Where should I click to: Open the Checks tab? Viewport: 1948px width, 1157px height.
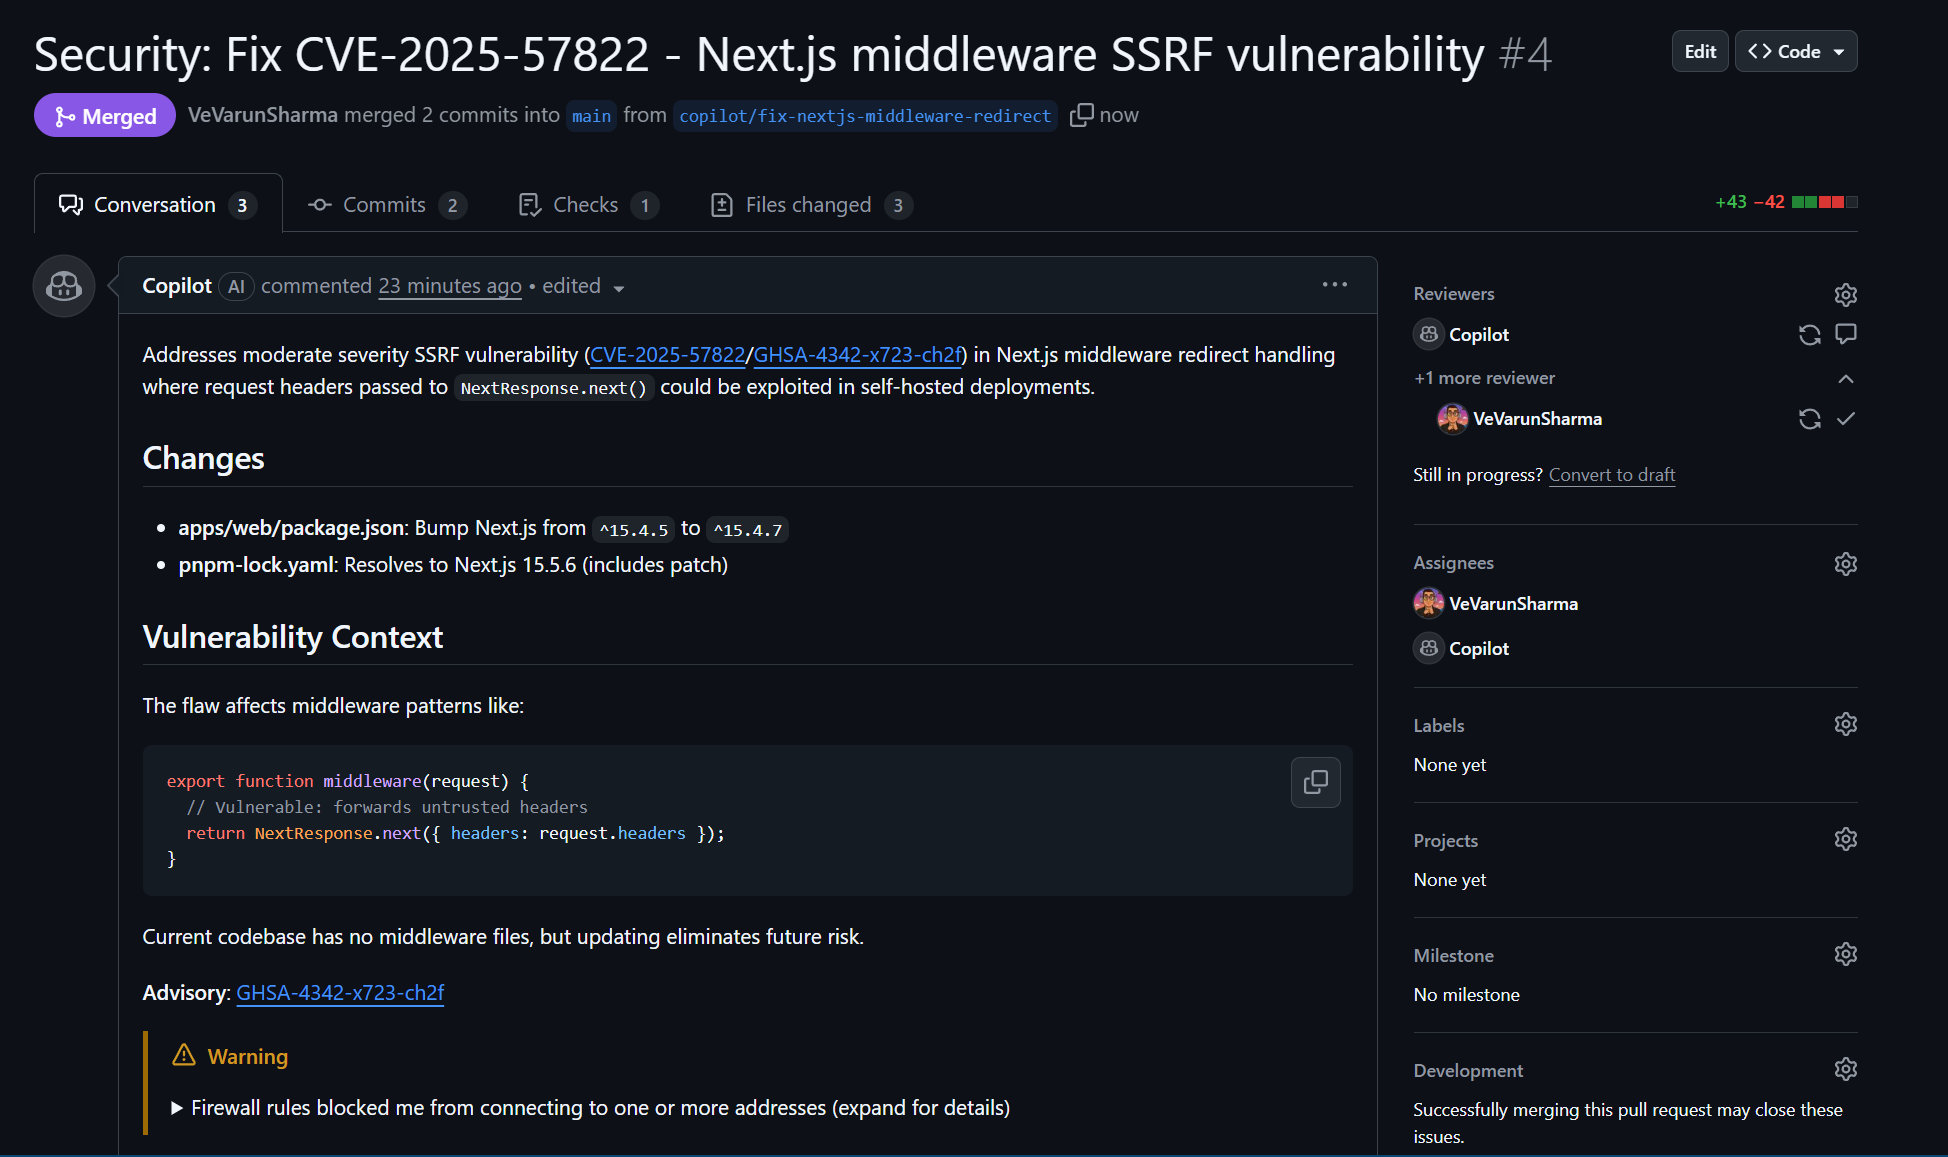point(588,205)
